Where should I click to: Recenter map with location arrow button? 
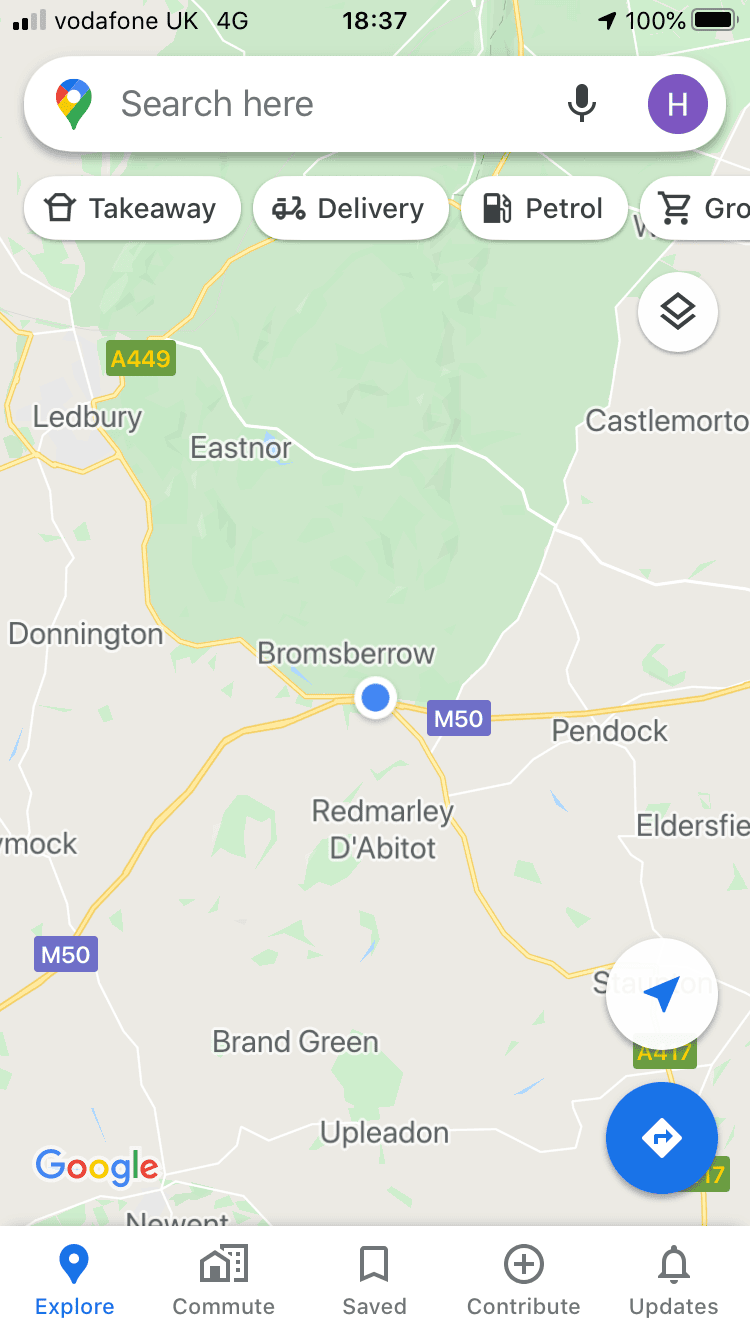click(x=661, y=994)
